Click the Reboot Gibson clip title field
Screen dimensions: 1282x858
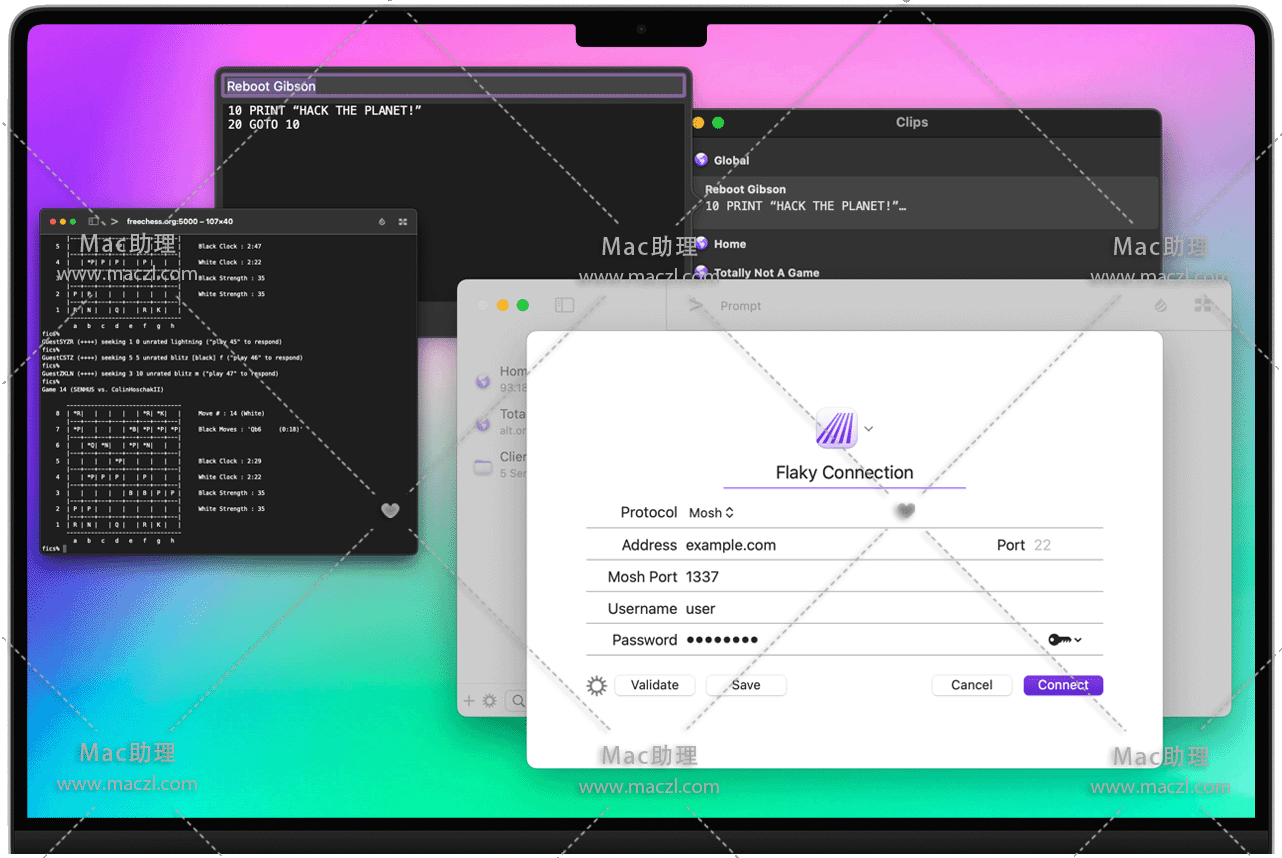tap(453, 86)
